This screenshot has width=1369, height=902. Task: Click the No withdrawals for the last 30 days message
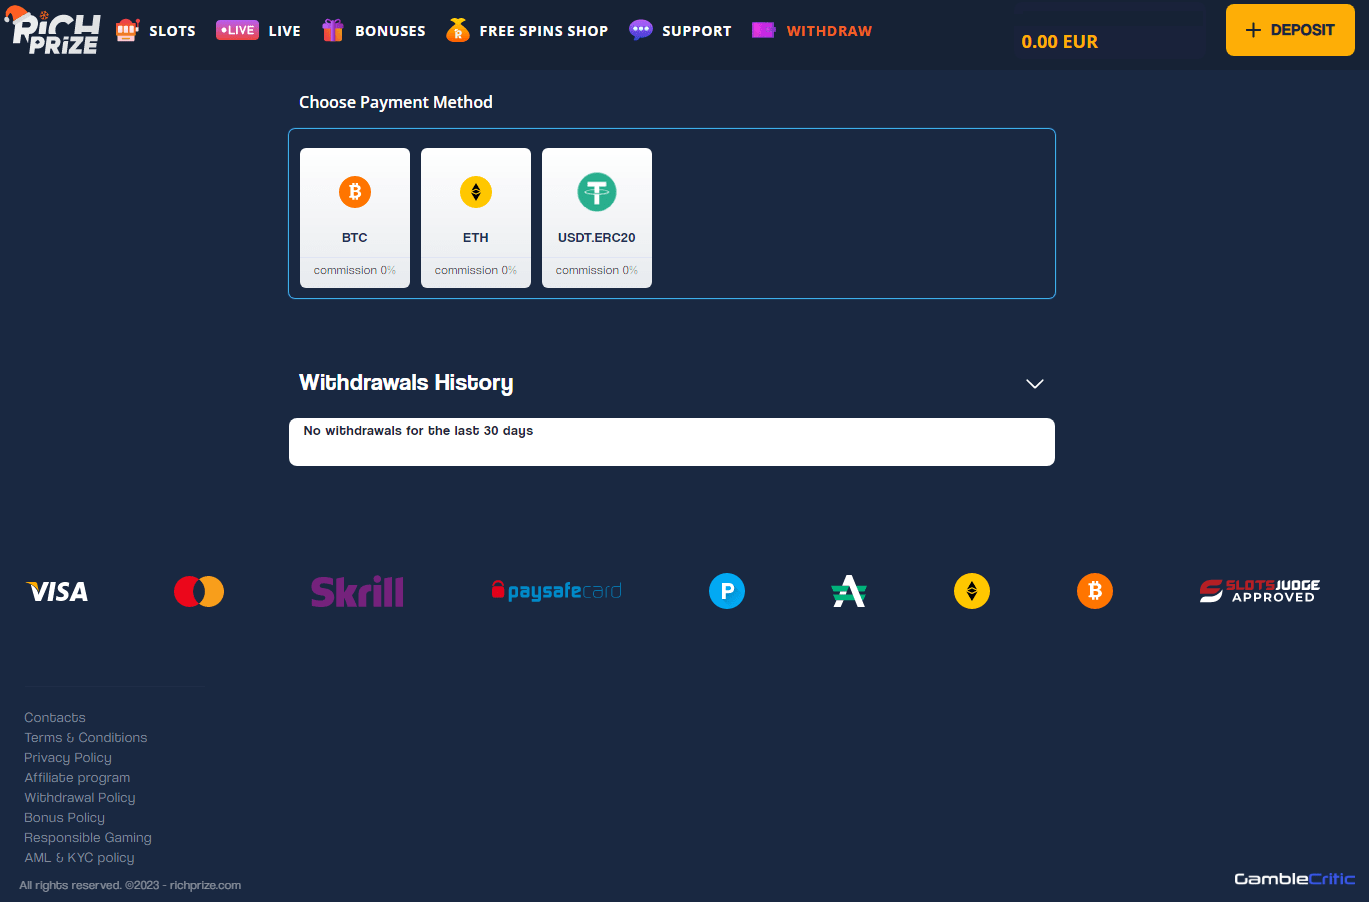pos(418,431)
